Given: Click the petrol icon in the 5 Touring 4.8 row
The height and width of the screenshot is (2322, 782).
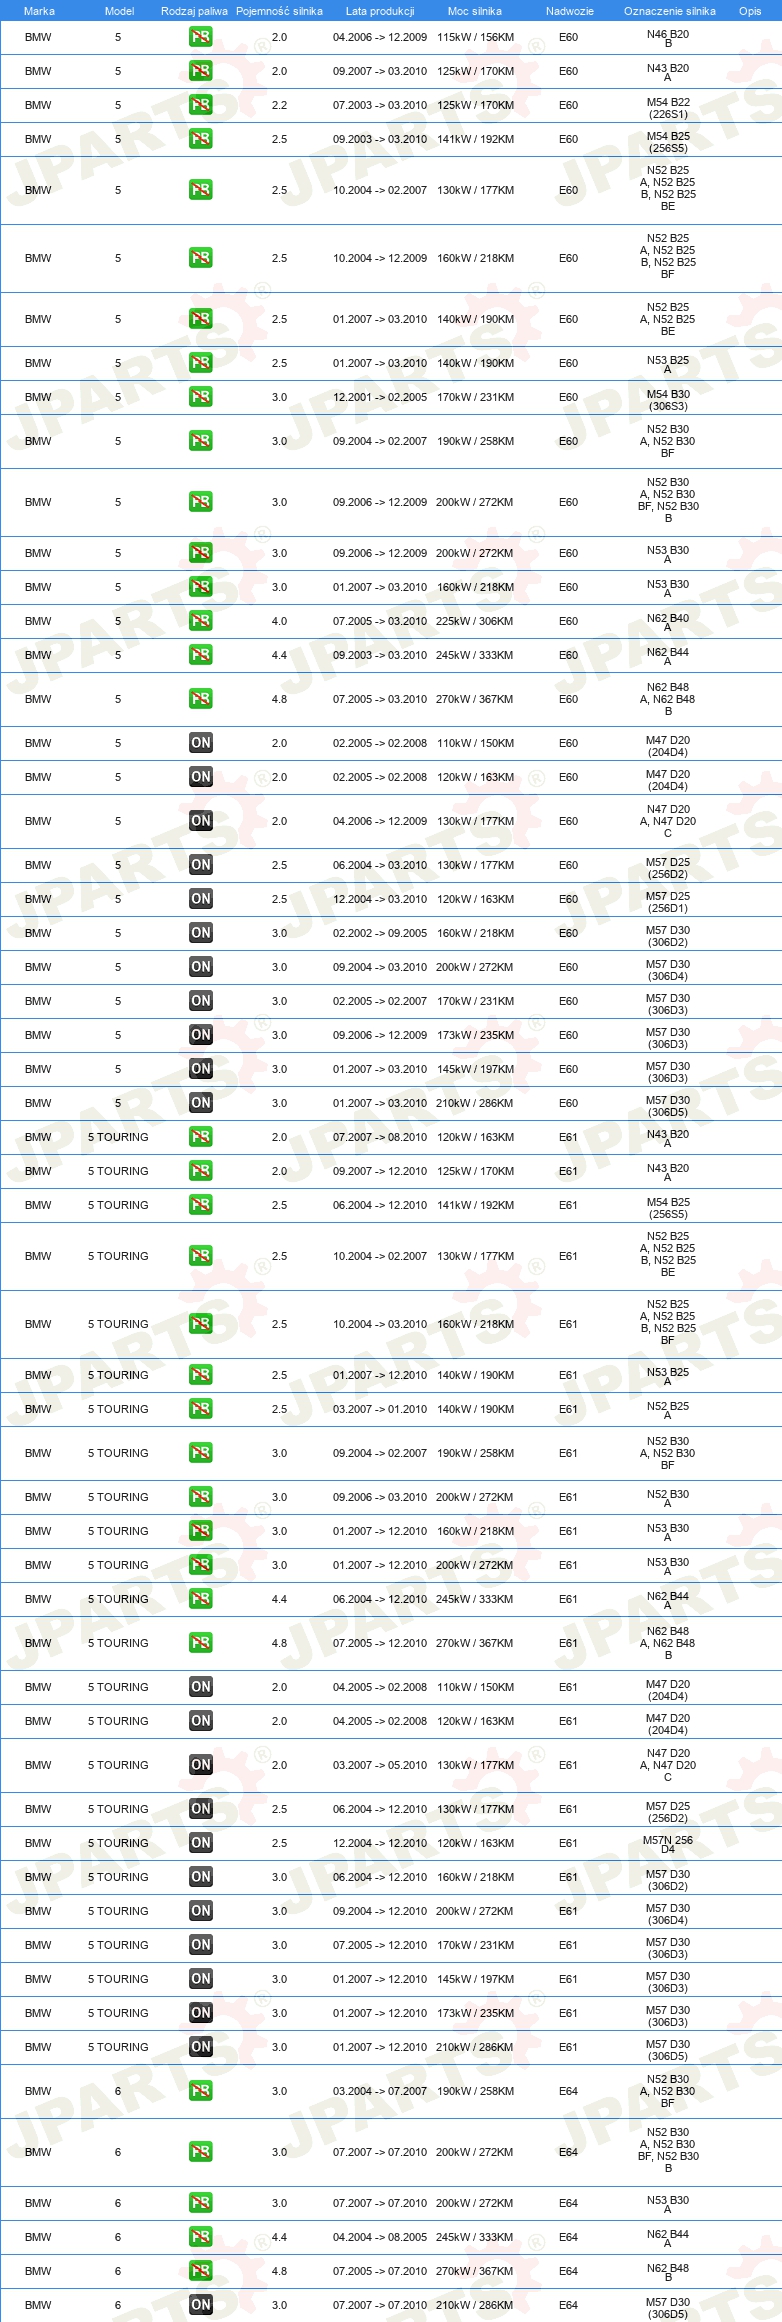Looking at the screenshot, I should (x=200, y=1643).
